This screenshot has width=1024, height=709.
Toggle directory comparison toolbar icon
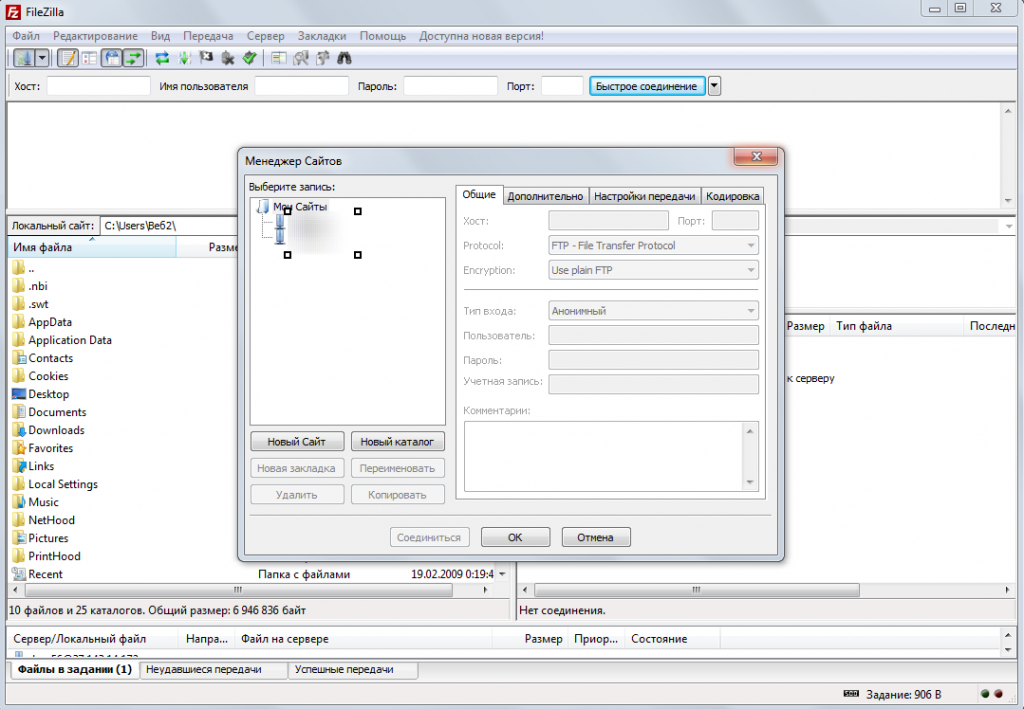click(301, 58)
